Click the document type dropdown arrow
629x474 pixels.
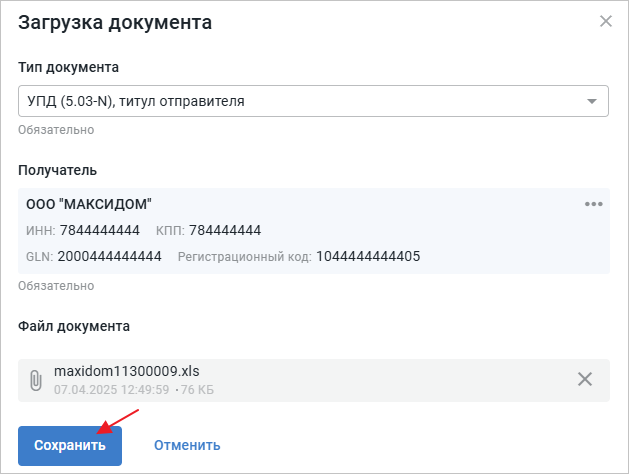pyautogui.click(x=592, y=101)
